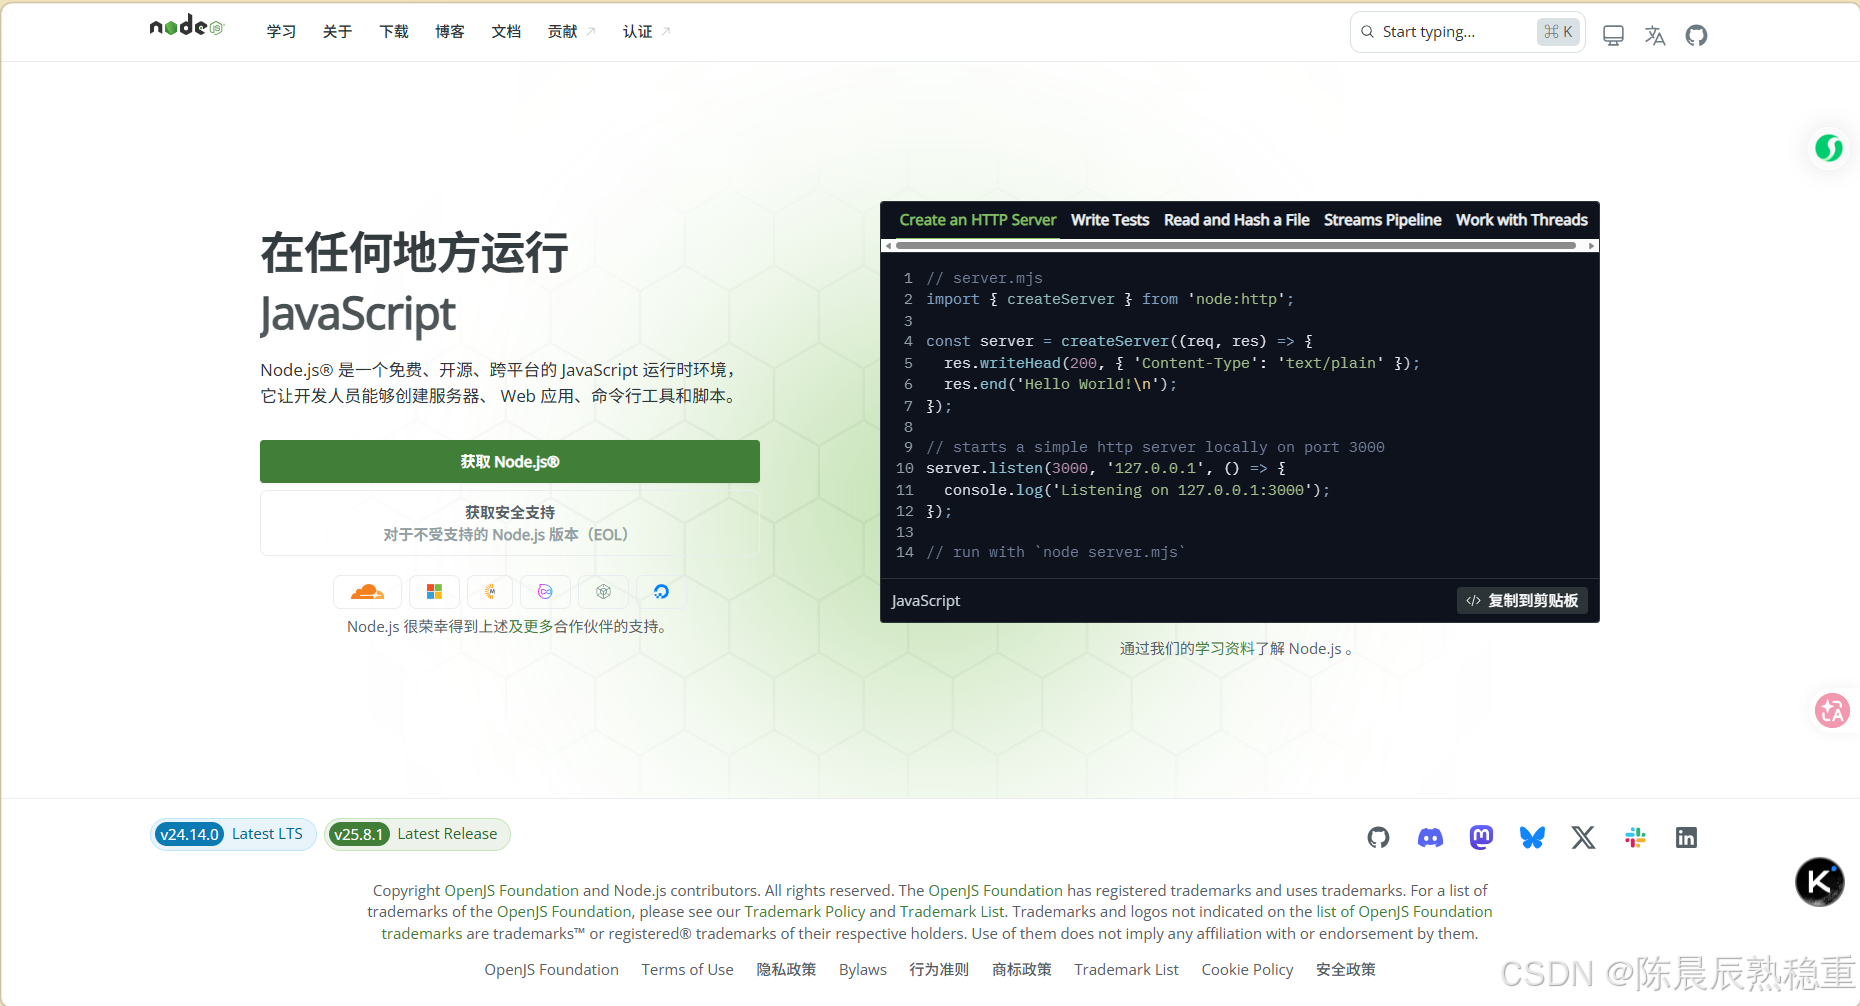Click the left scroll arrow on the code tabs scrollbar
This screenshot has width=1860, height=1006.
(x=887, y=246)
